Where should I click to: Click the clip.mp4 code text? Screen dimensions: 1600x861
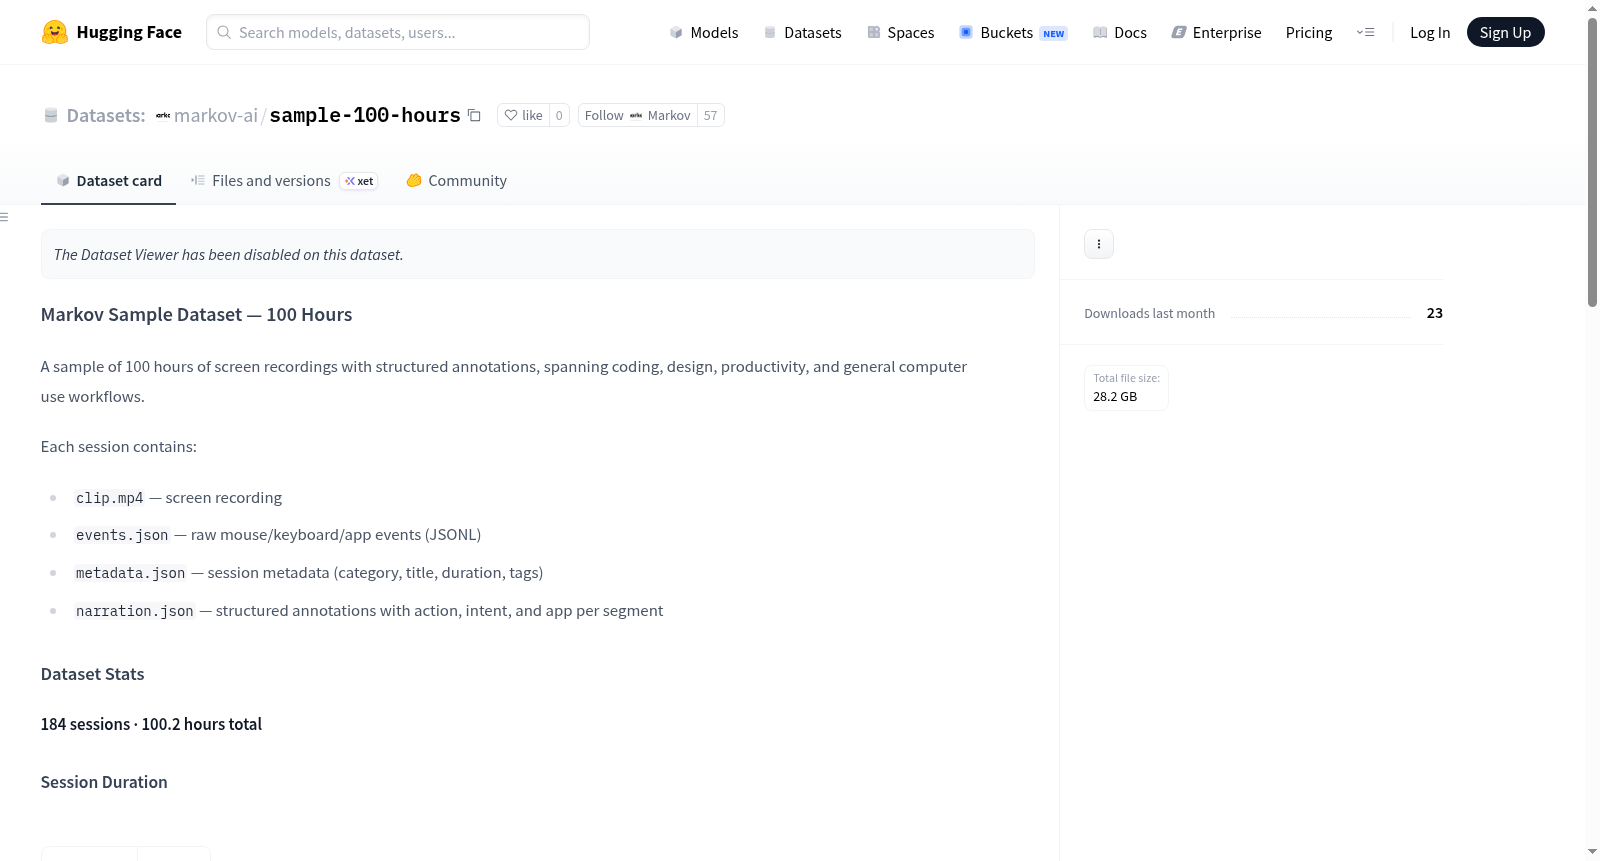[x=110, y=498]
